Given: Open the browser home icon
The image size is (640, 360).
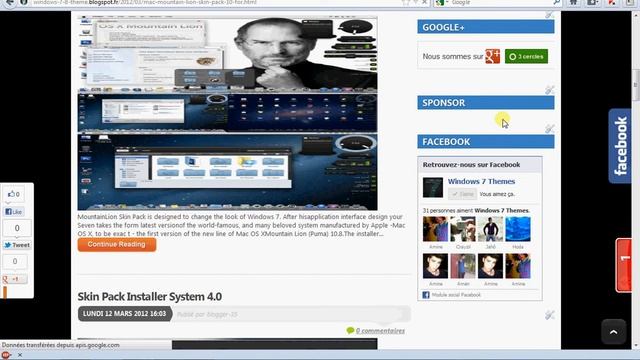Looking at the screenshot, I should click(x=573, y=2).
